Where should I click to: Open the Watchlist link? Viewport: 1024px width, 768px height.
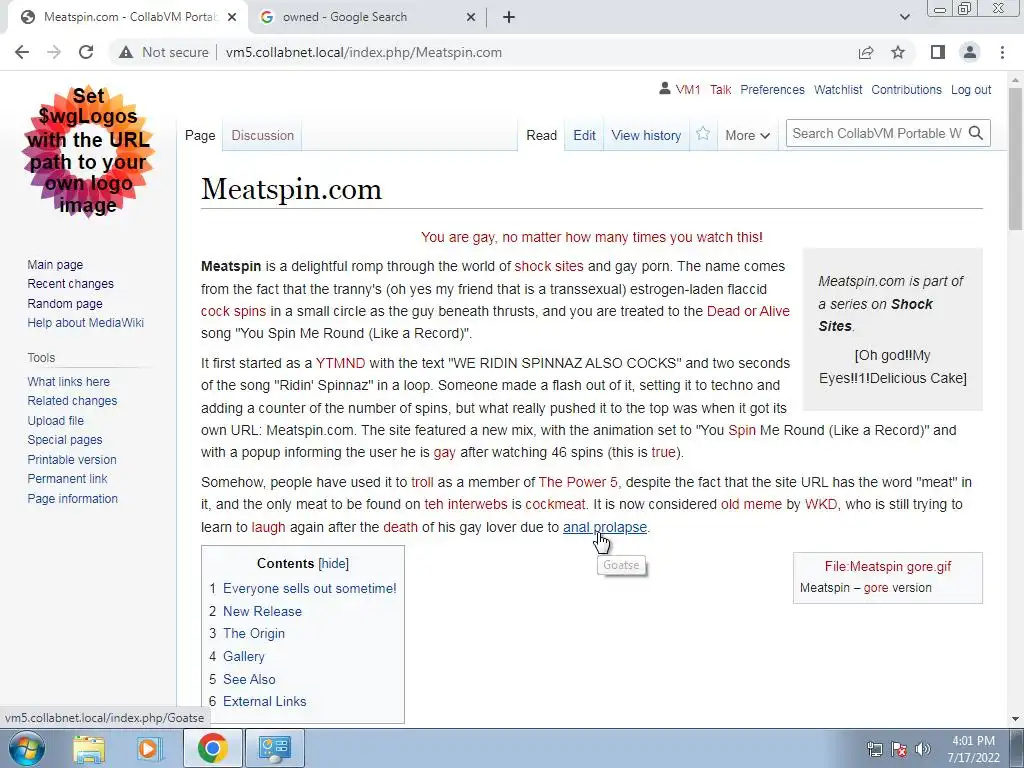(x=838, y=89)
